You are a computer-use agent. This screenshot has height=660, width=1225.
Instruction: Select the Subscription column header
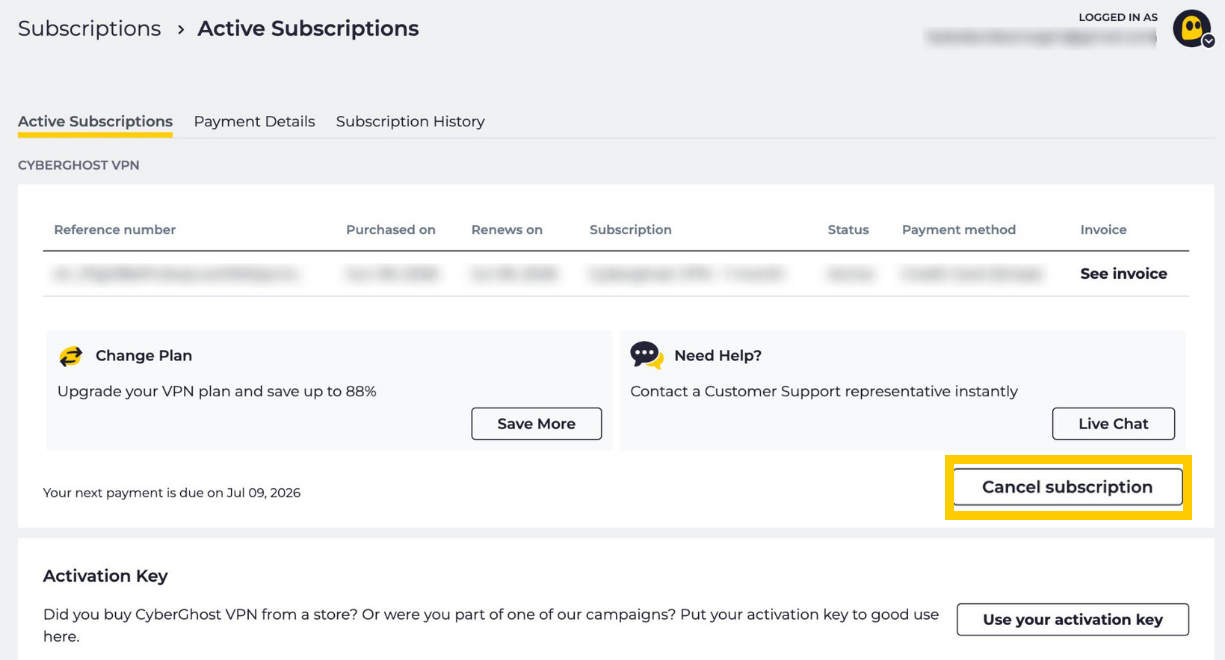[x=631, y=229]
